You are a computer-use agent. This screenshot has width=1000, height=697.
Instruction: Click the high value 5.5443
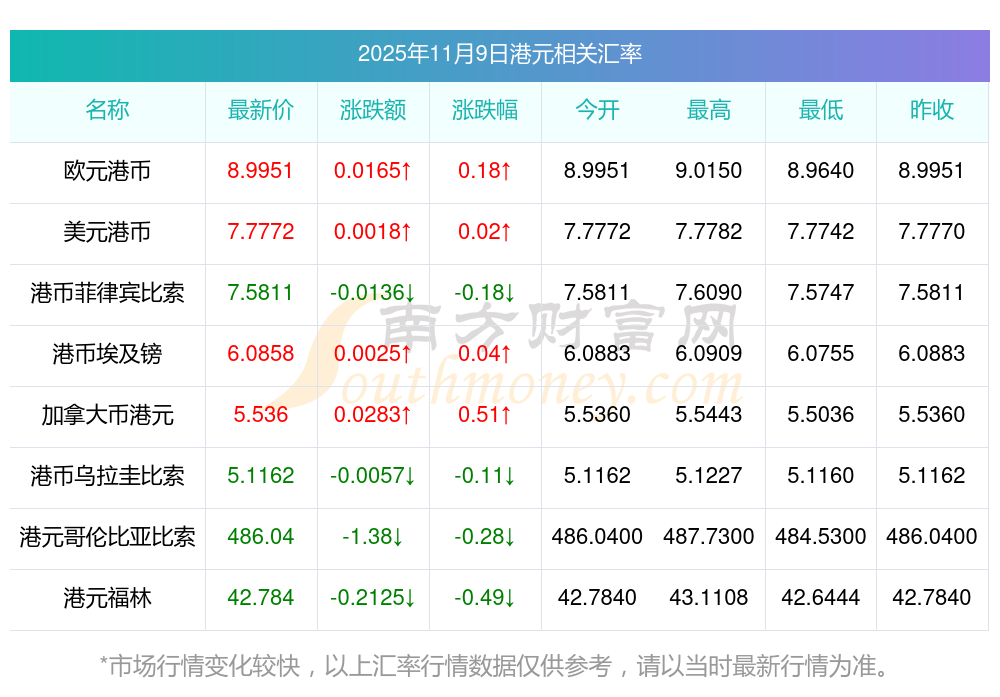pyautogui.click(x=709, y=415)
